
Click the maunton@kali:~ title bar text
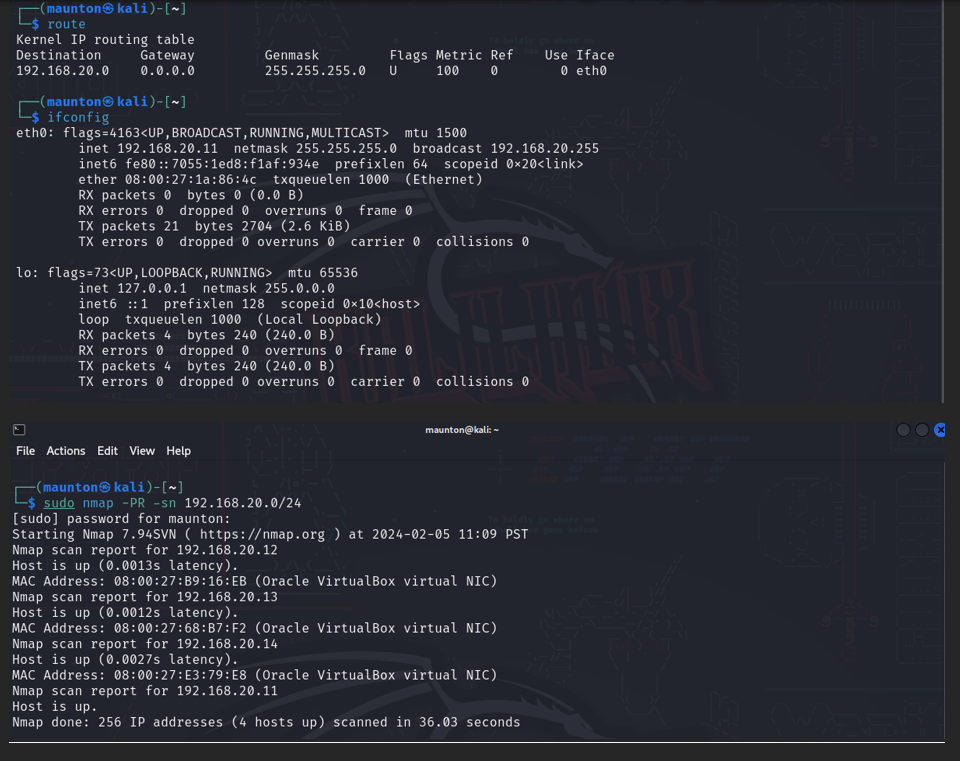coord(462,429)
